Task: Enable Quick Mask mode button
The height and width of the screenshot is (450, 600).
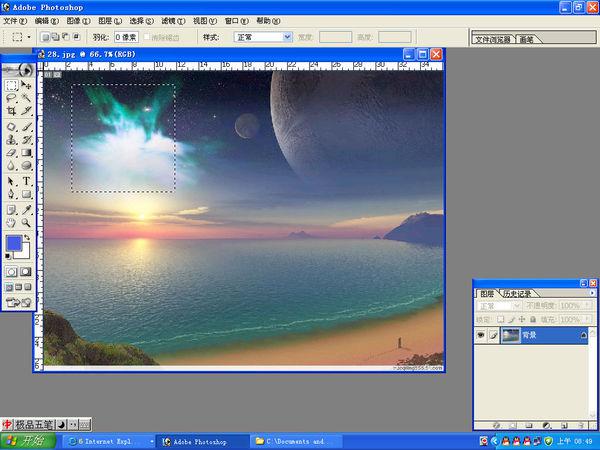Action: (26, 272)
